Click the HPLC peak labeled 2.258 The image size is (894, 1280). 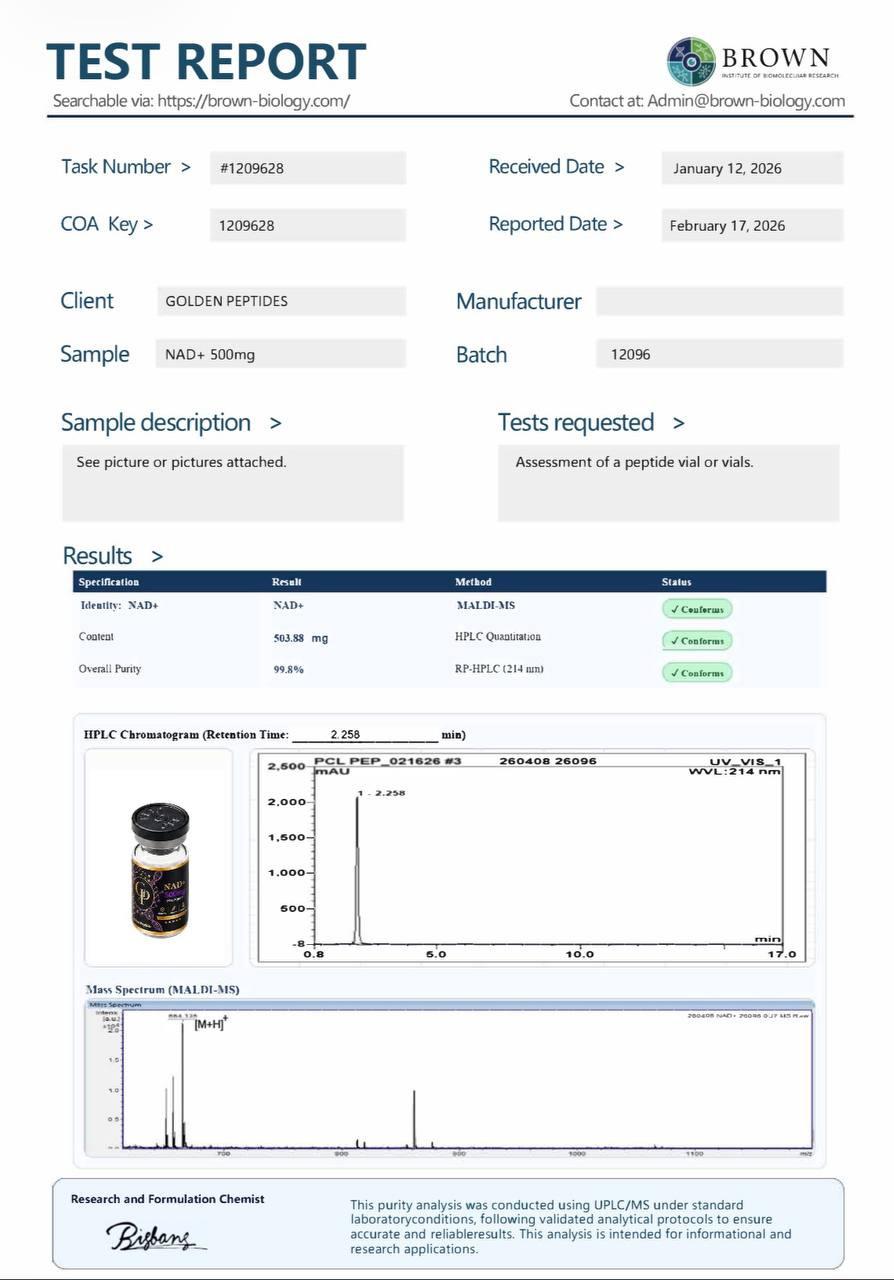357,868
